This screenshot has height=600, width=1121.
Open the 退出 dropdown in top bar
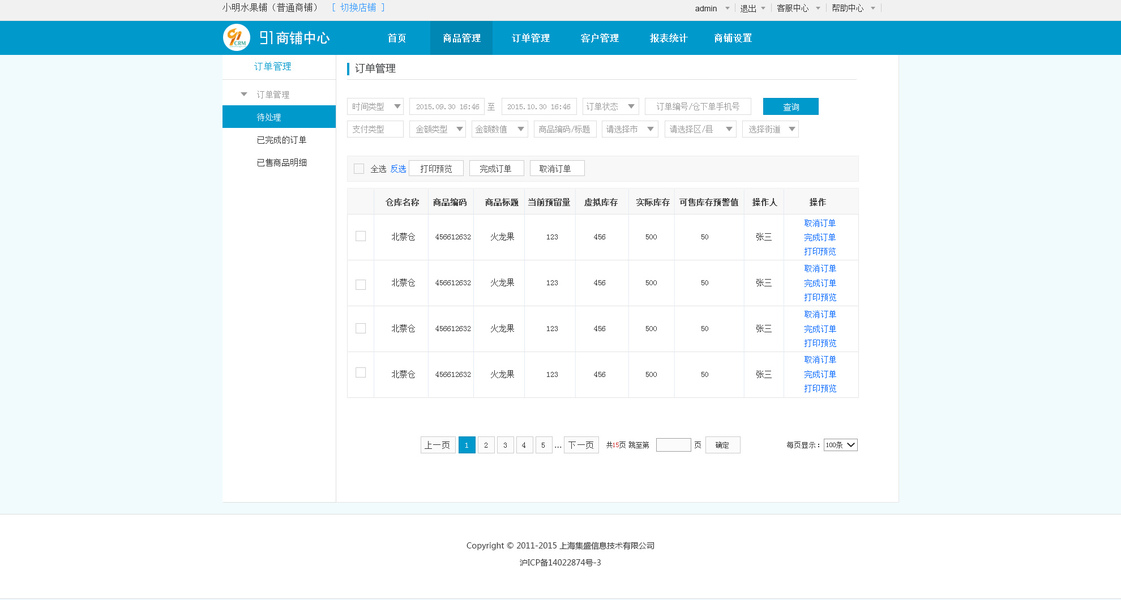[x=752, y=9]
